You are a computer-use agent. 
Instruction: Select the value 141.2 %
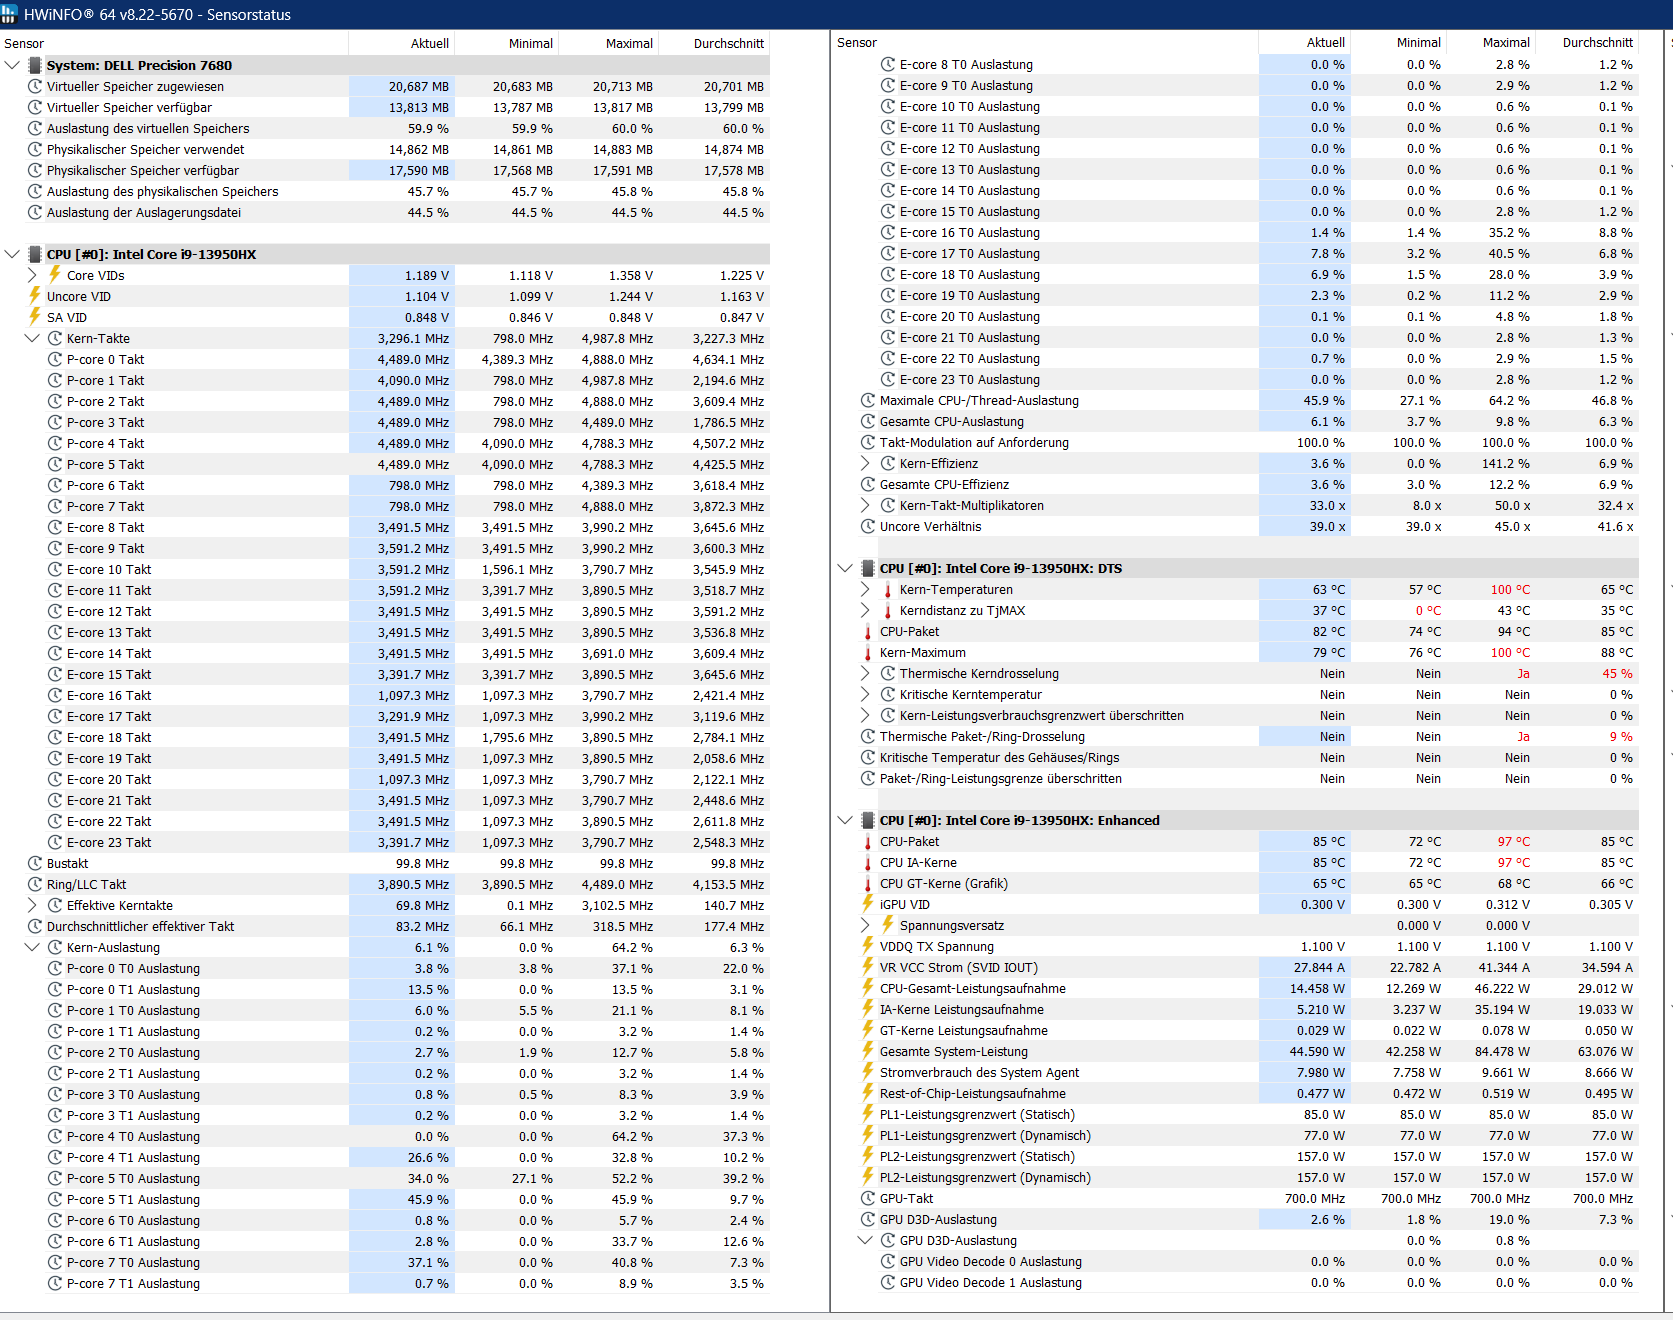click(x=1506, y=464)
